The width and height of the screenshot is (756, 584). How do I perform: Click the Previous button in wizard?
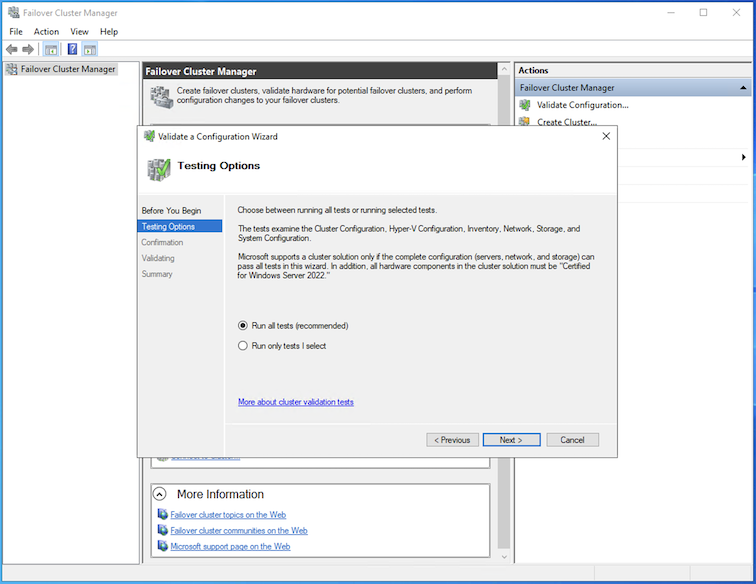(452, 440)
